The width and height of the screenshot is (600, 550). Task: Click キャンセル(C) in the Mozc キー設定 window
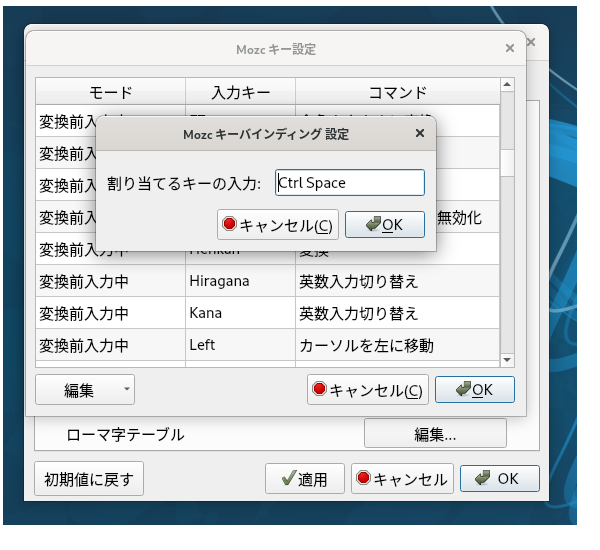click(x=368, y=390)
